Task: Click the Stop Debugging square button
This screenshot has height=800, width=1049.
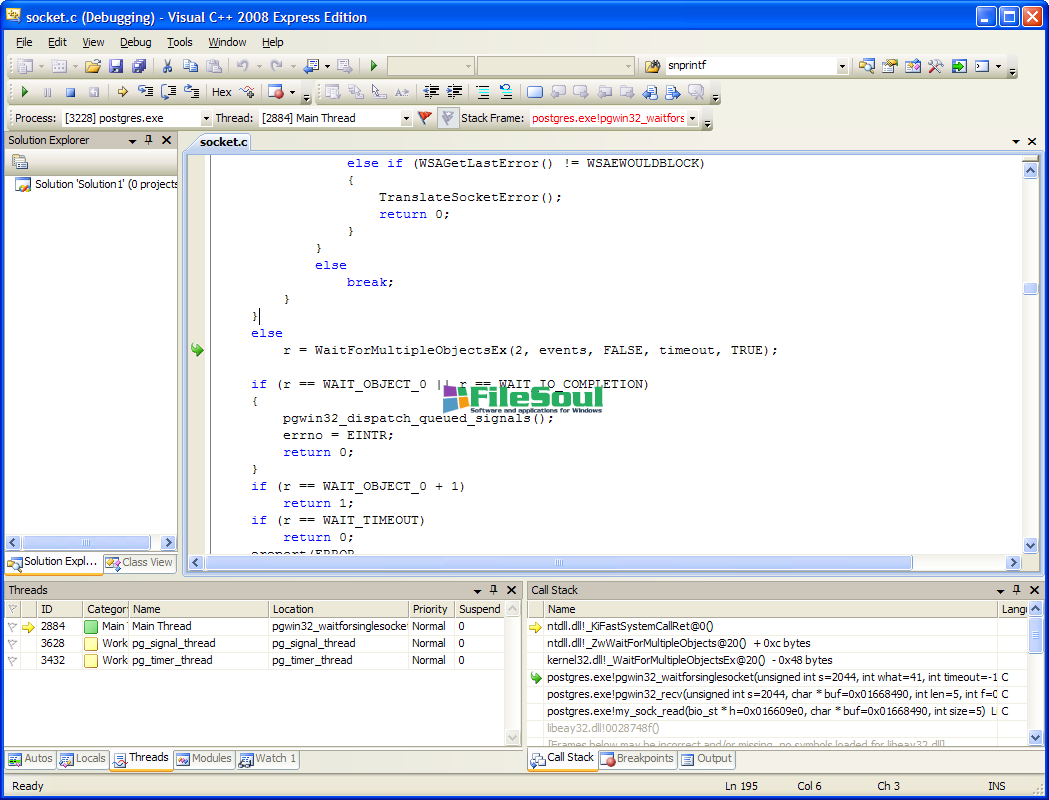Action: point(70,92)
